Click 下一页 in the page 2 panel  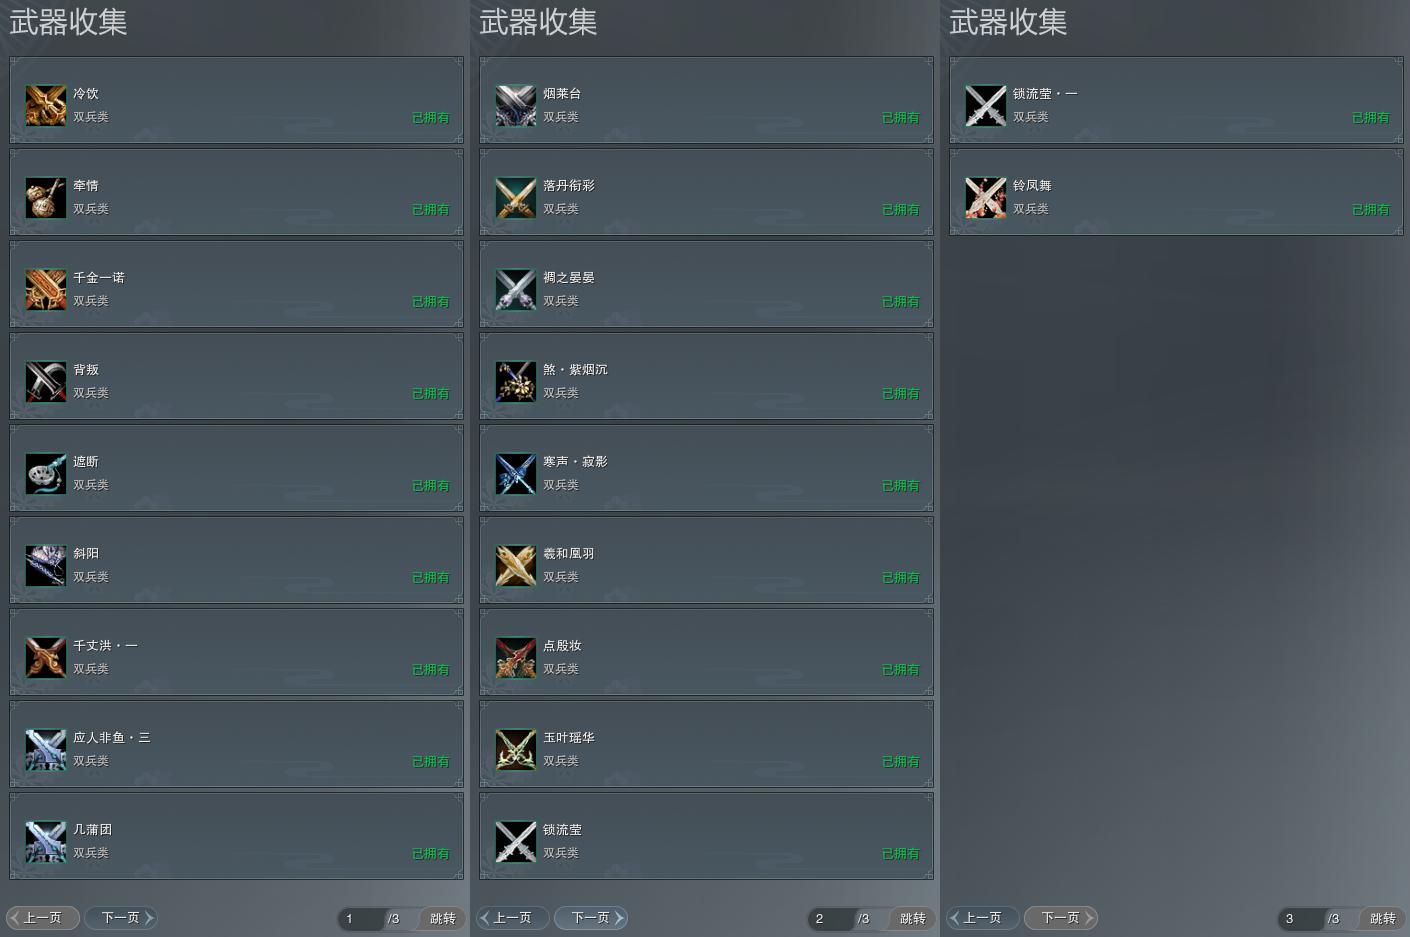[591, 917]
